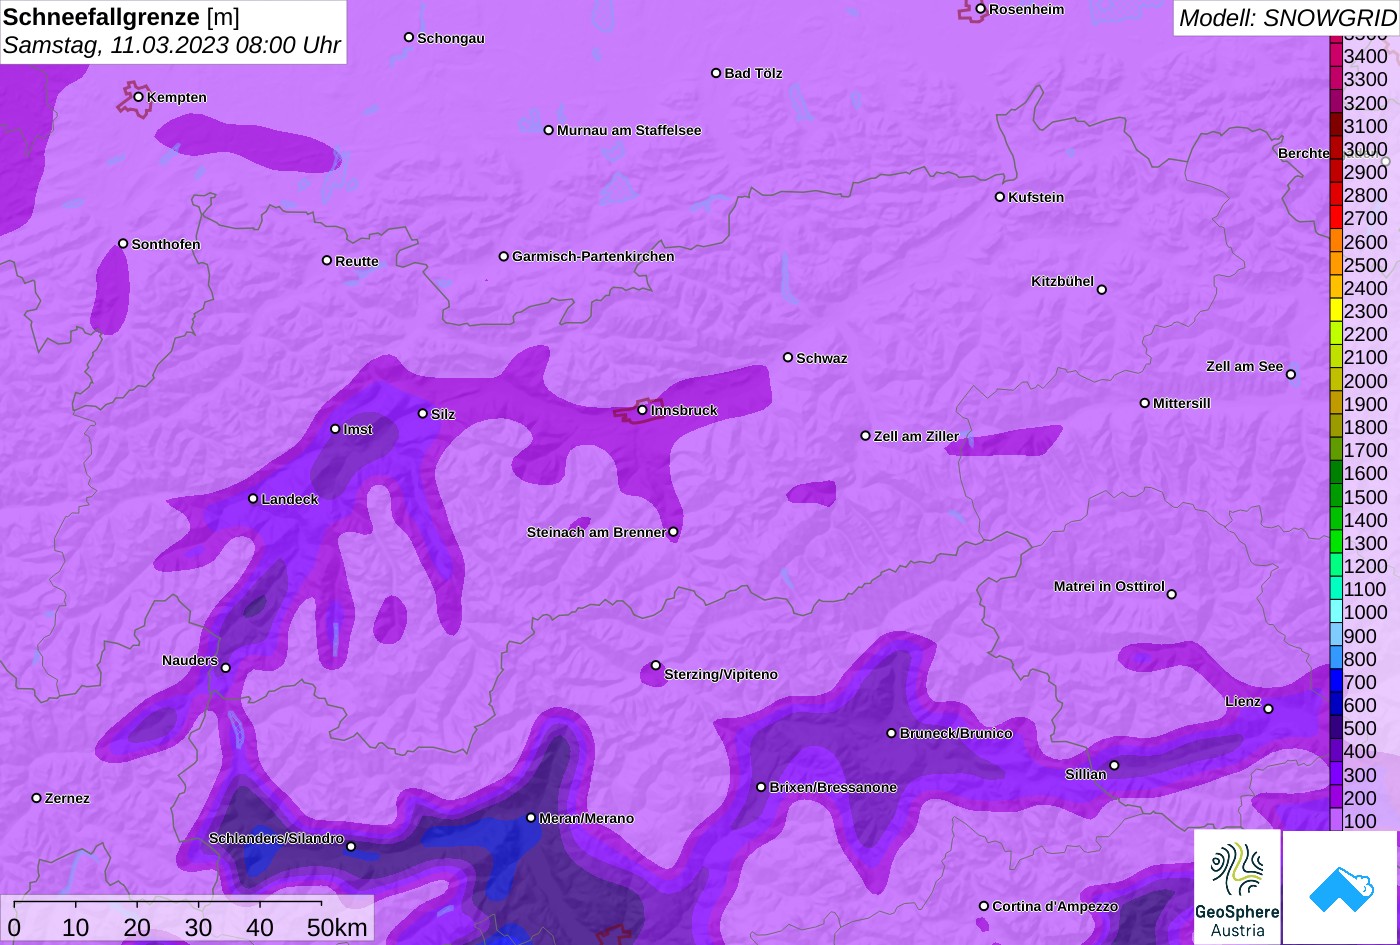Select the Kempten city marker
The height and width of the screenshot is (945, 1400).
(139, 97)
